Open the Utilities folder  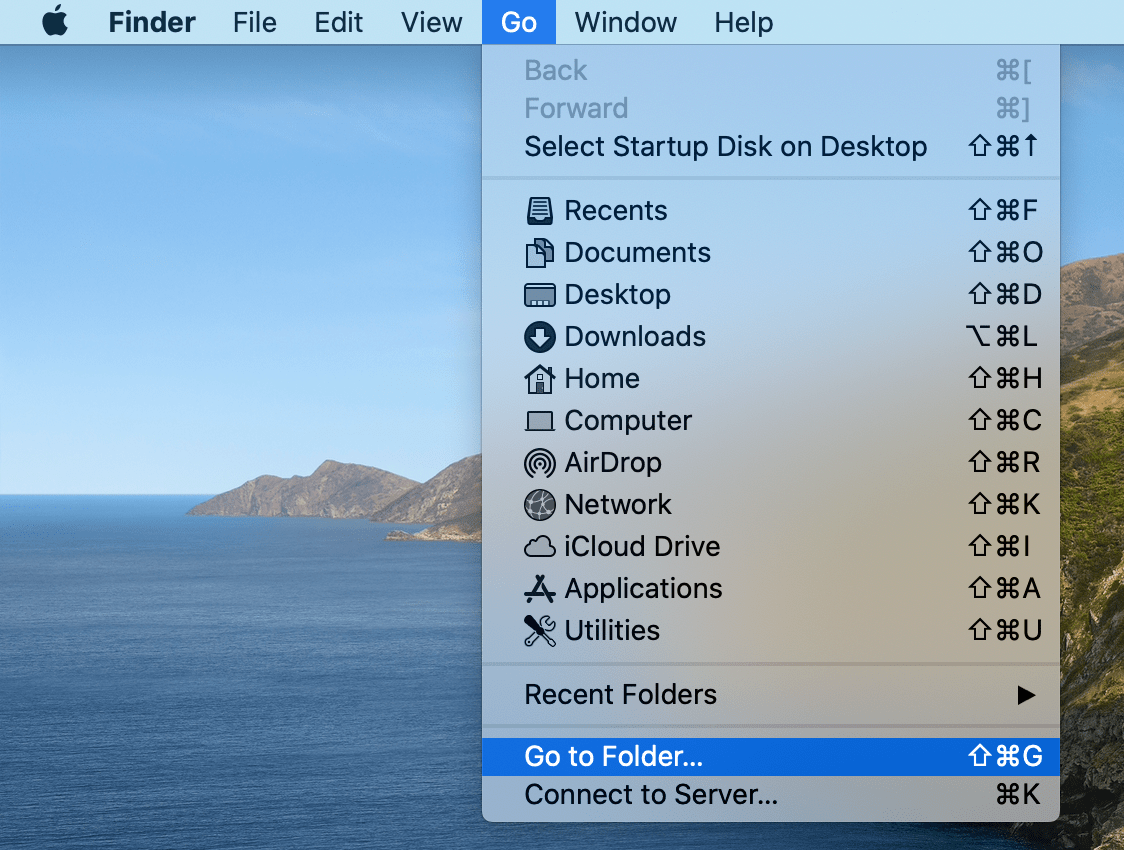(x=611, y=630)
